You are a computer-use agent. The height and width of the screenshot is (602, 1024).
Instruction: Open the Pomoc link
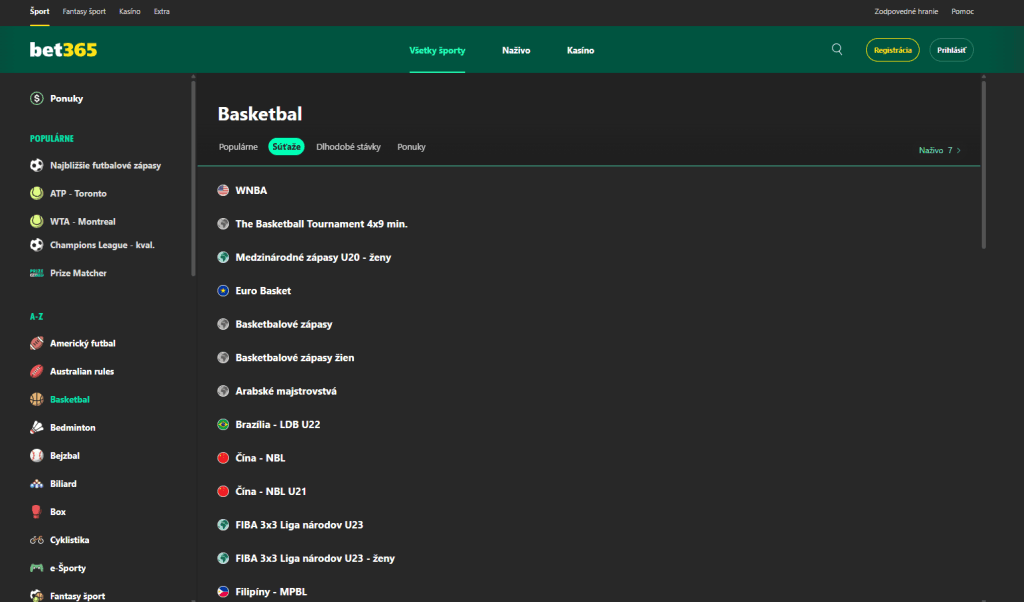click(x=963, y=12)
